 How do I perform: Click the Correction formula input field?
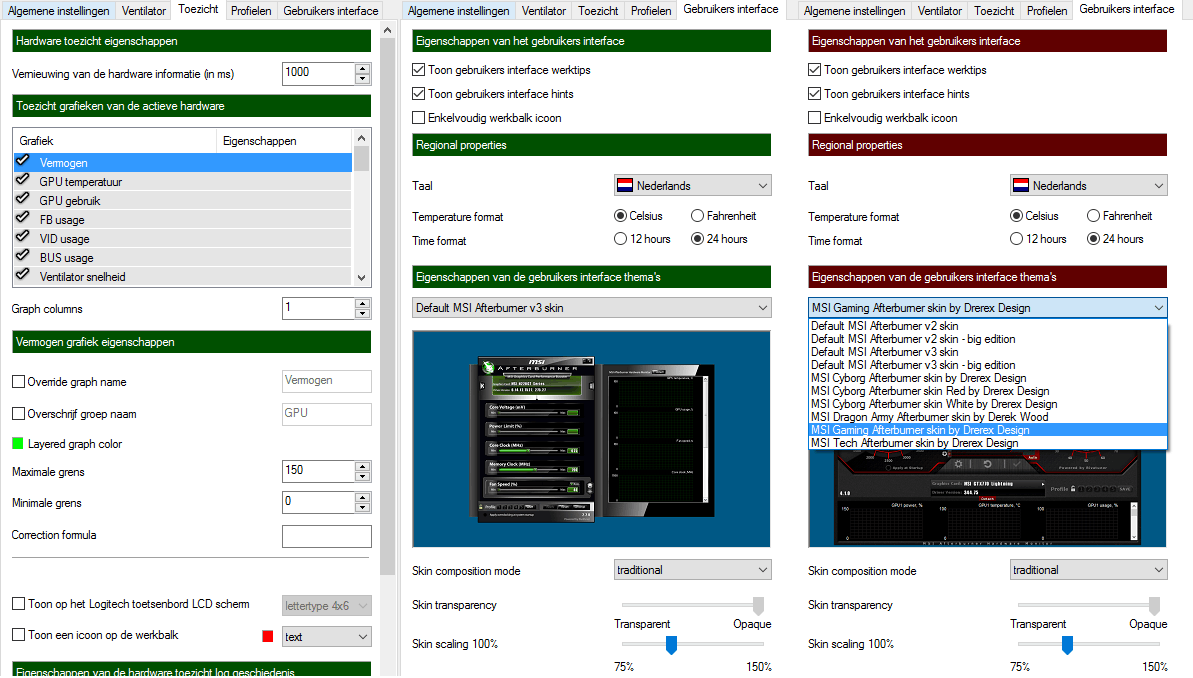click(x=326, y=536)
